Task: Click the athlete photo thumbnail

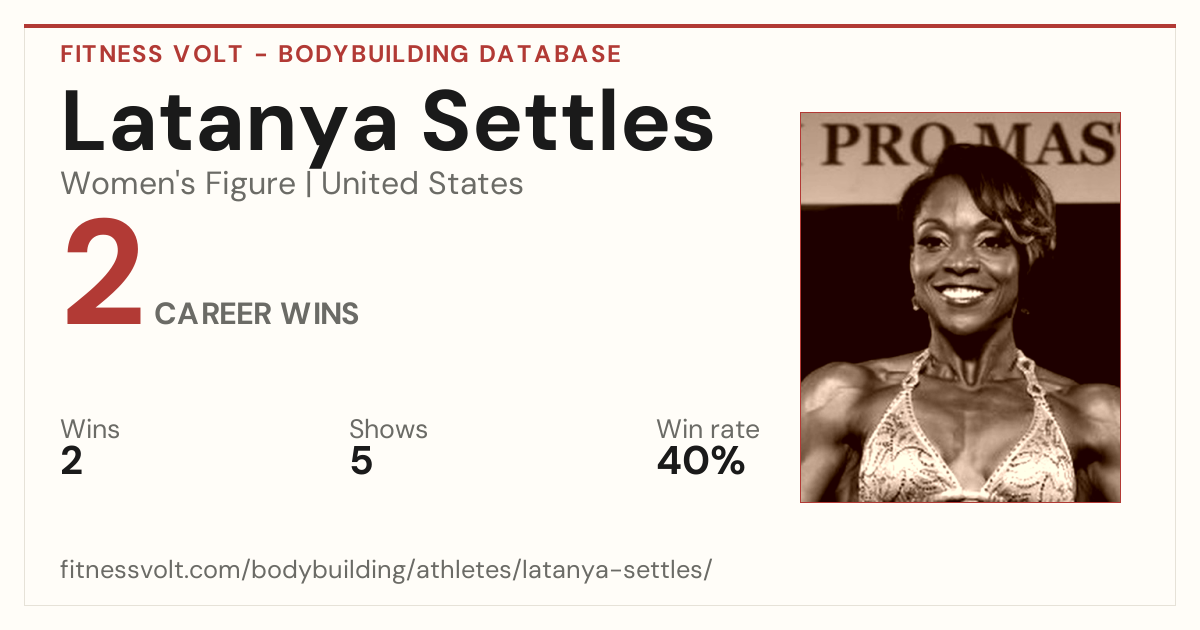Action: click(960, 307)
